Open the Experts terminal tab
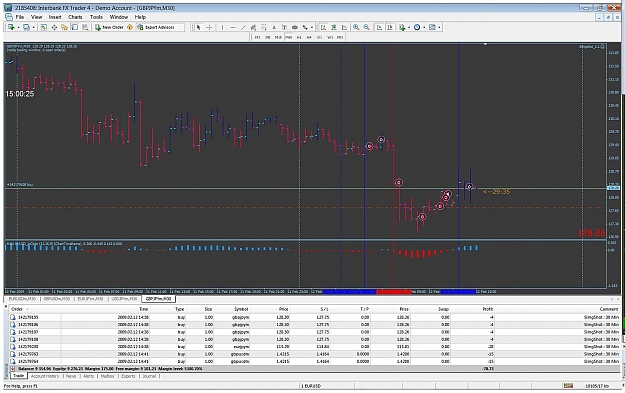Screen dimensions: 625x393 coord(128,376)
